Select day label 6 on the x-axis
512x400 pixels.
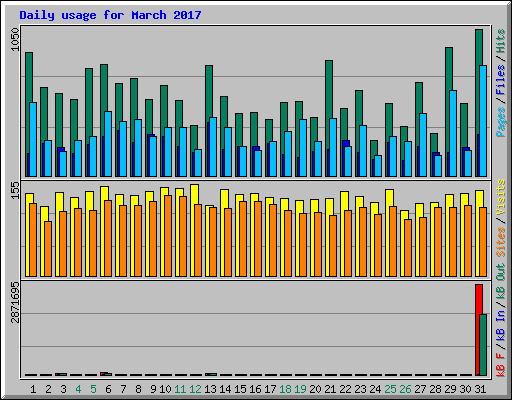click(108, 389)
